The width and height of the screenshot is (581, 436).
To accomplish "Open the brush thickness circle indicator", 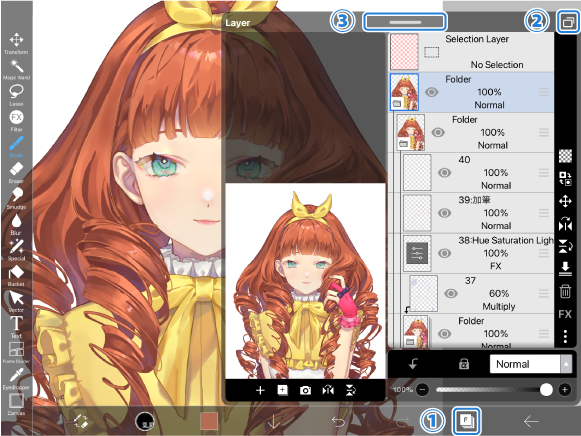I will [145, 421].
